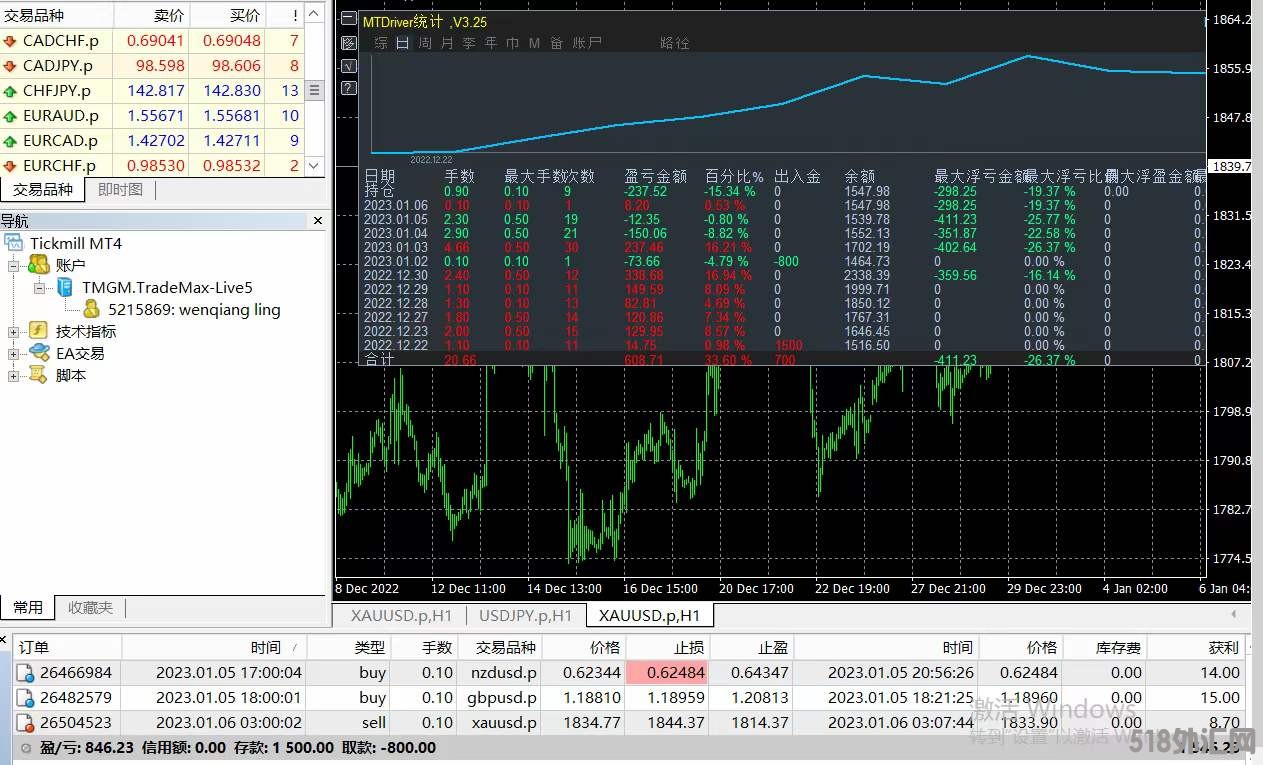Collapse the MTDriver panel with the minus icon
The height and width of the screenshot is (765, 1263).
348,20
